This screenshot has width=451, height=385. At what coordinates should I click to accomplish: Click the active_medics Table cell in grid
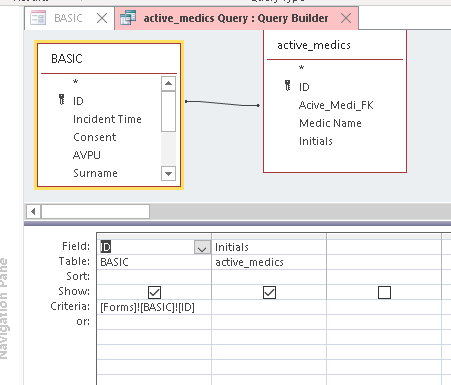(x=269, y=262)
